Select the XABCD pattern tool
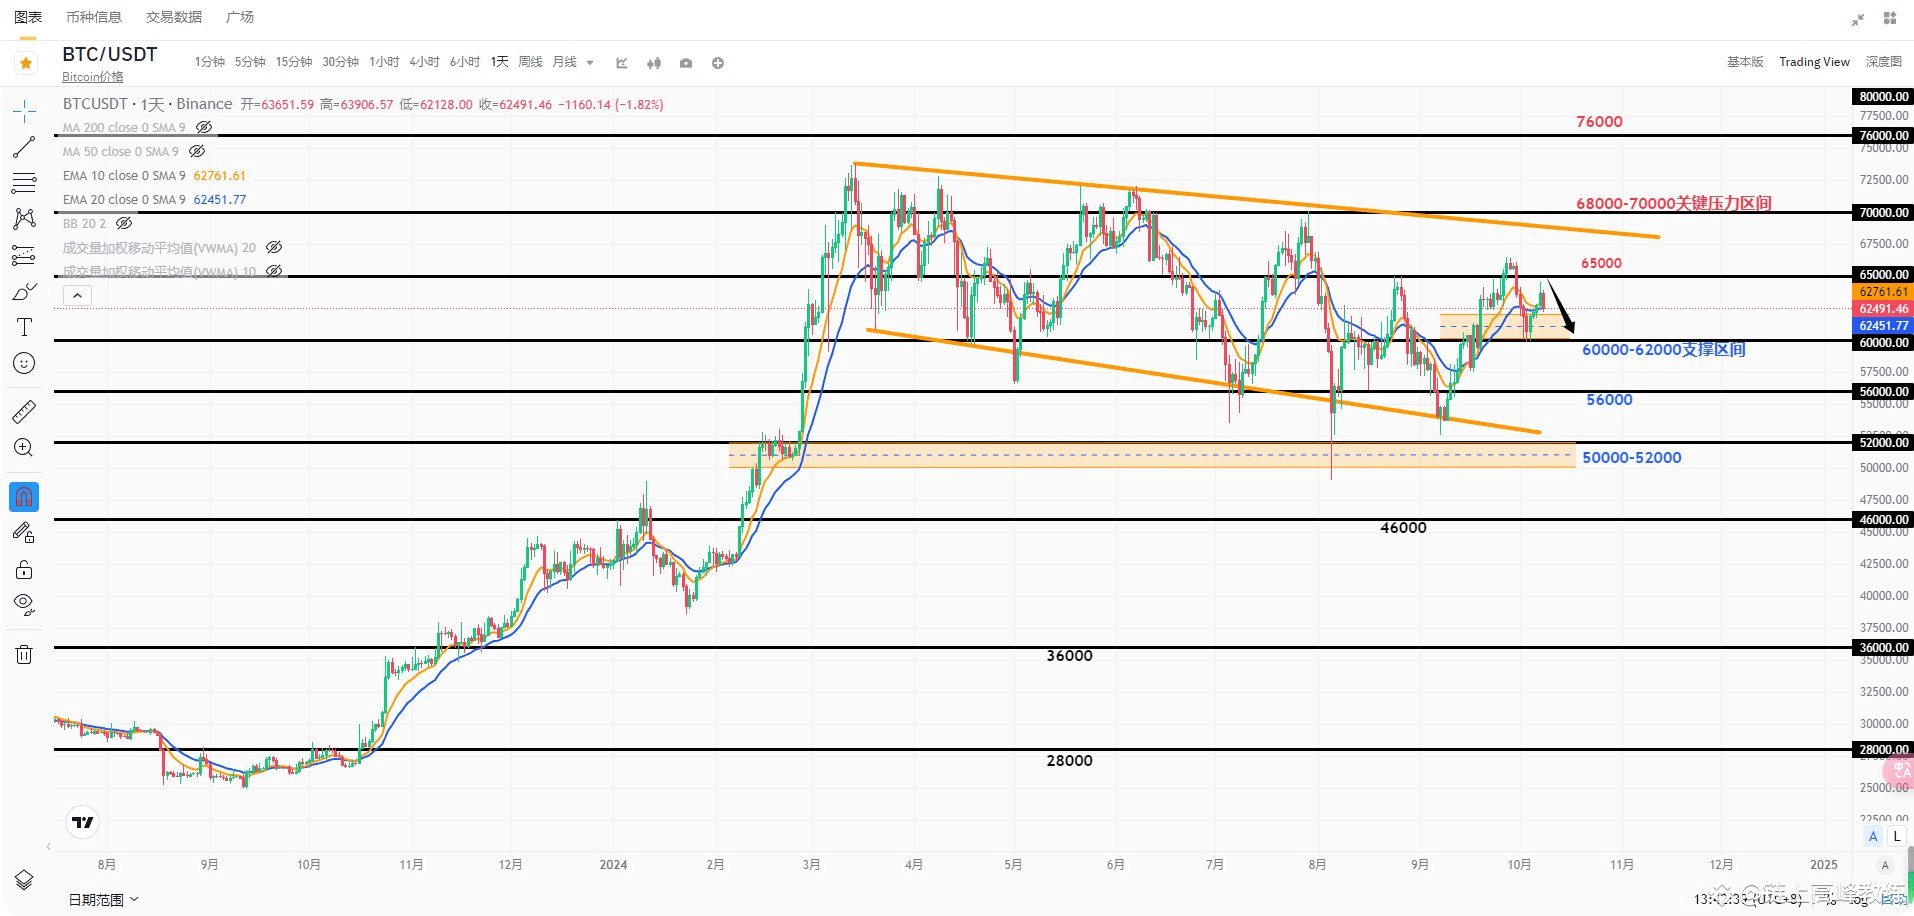The width and height of the screenshot is (1914, 916). coord(24,219)
